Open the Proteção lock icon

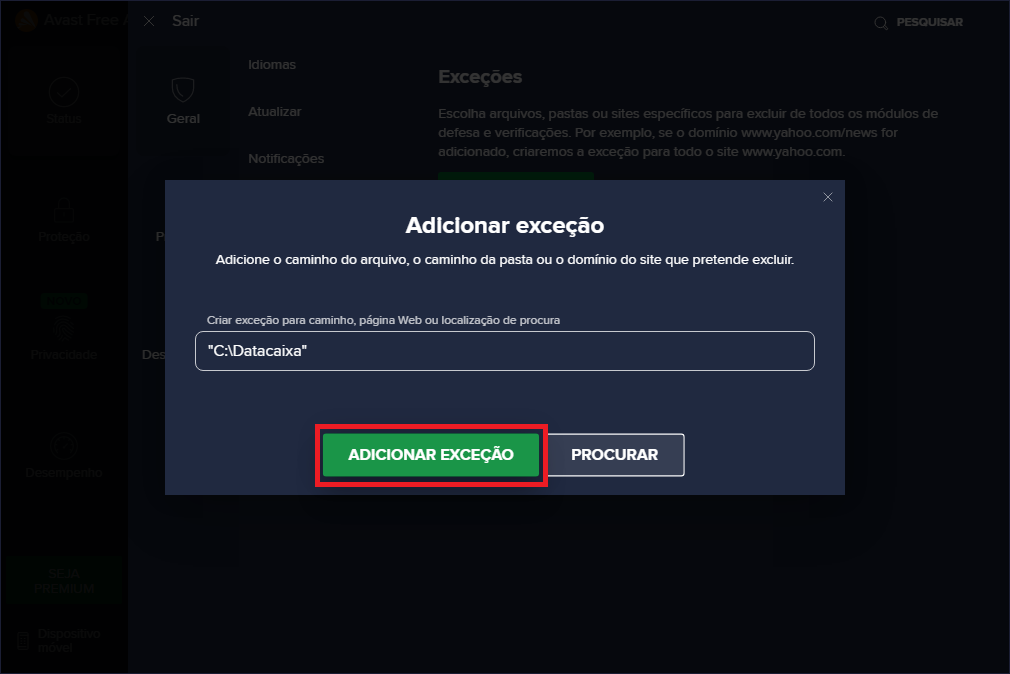64,210
